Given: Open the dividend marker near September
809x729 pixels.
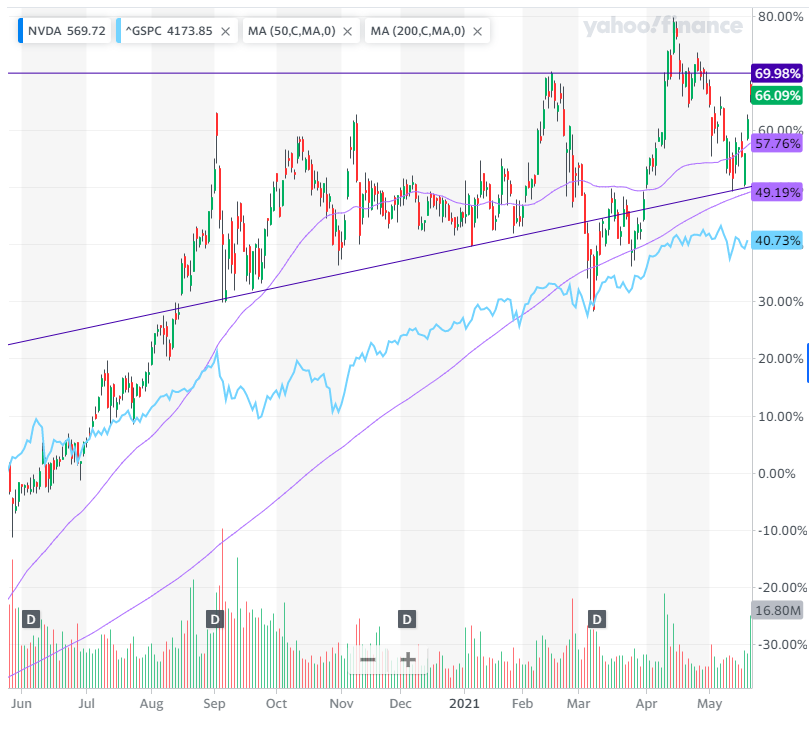Looking at the screenshot, I should click(x=215, y=619).
